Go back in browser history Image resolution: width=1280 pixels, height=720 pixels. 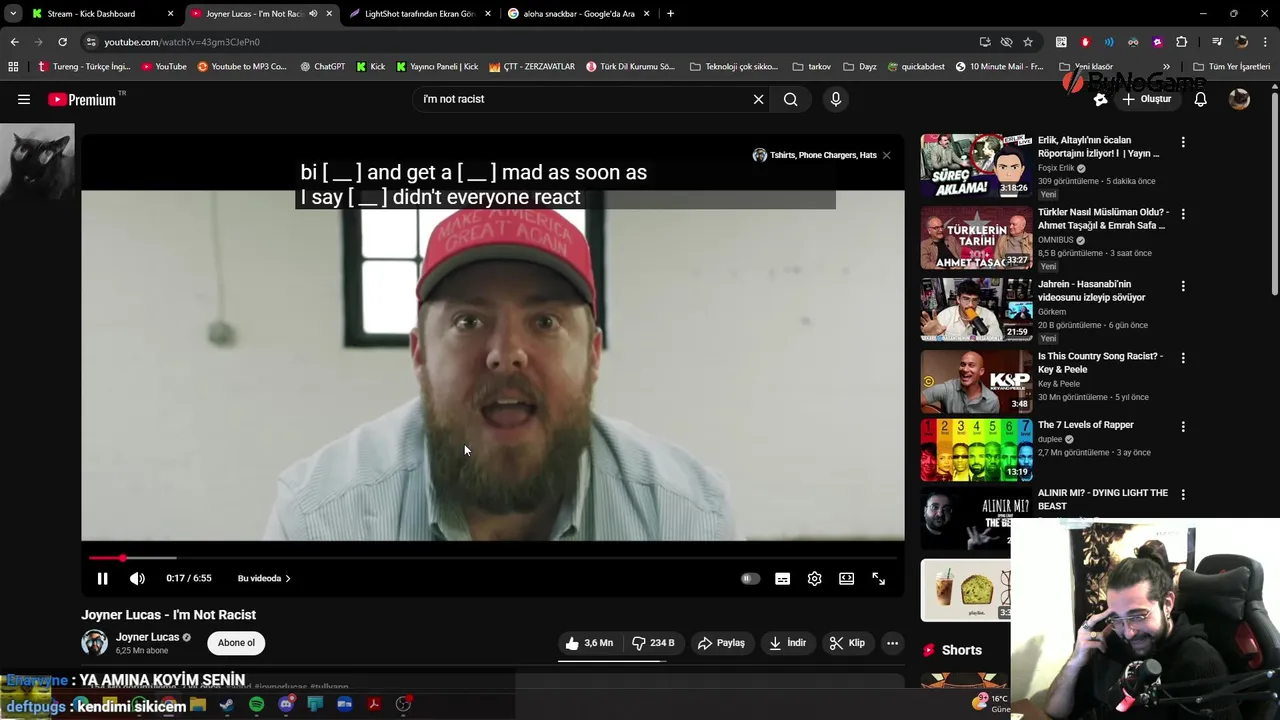click(14, 42)
